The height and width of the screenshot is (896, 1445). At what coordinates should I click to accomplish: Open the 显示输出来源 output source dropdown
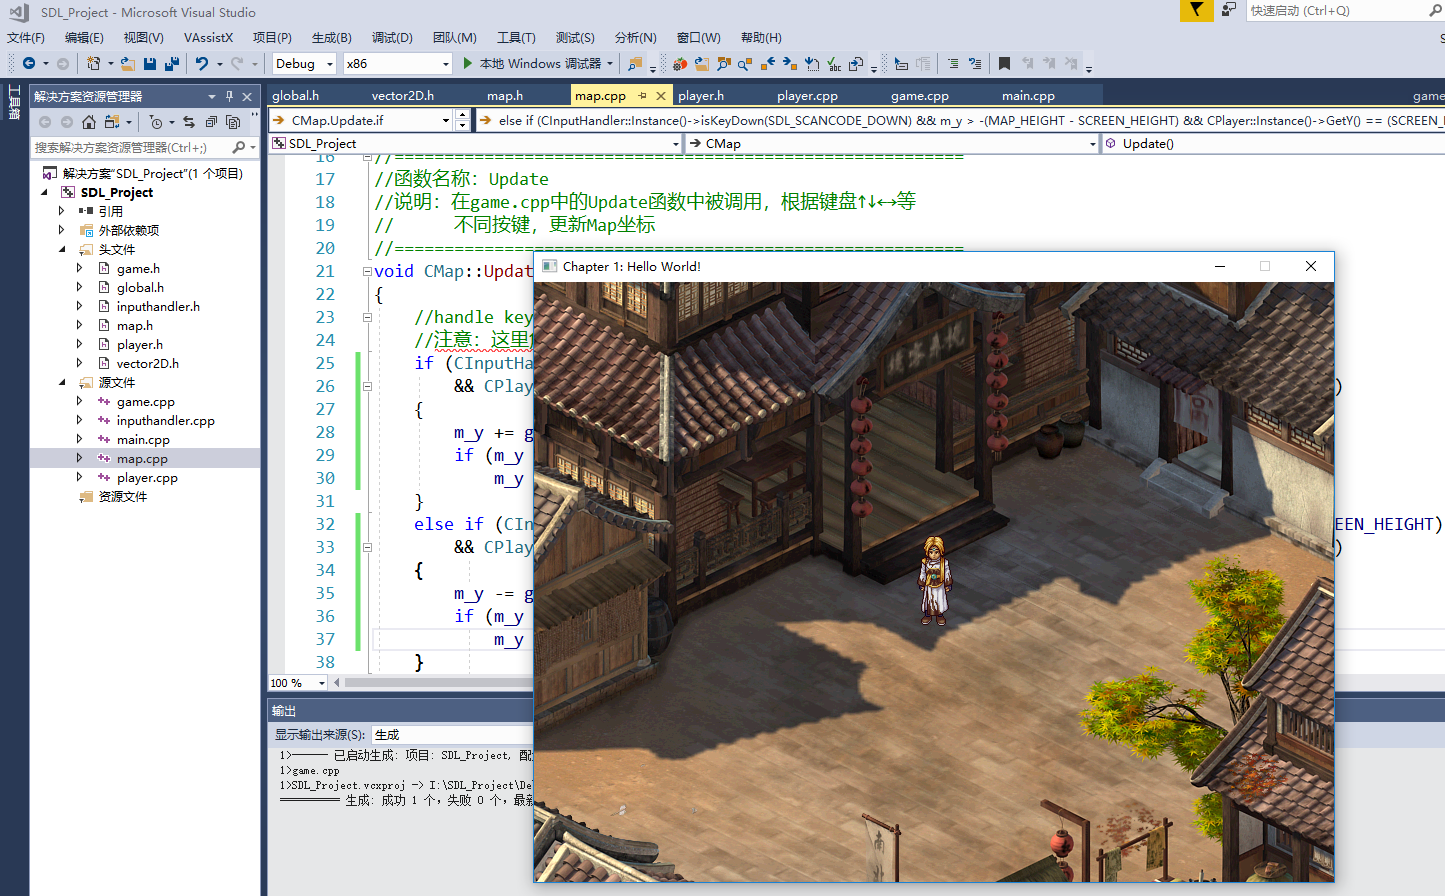[452, 735]
